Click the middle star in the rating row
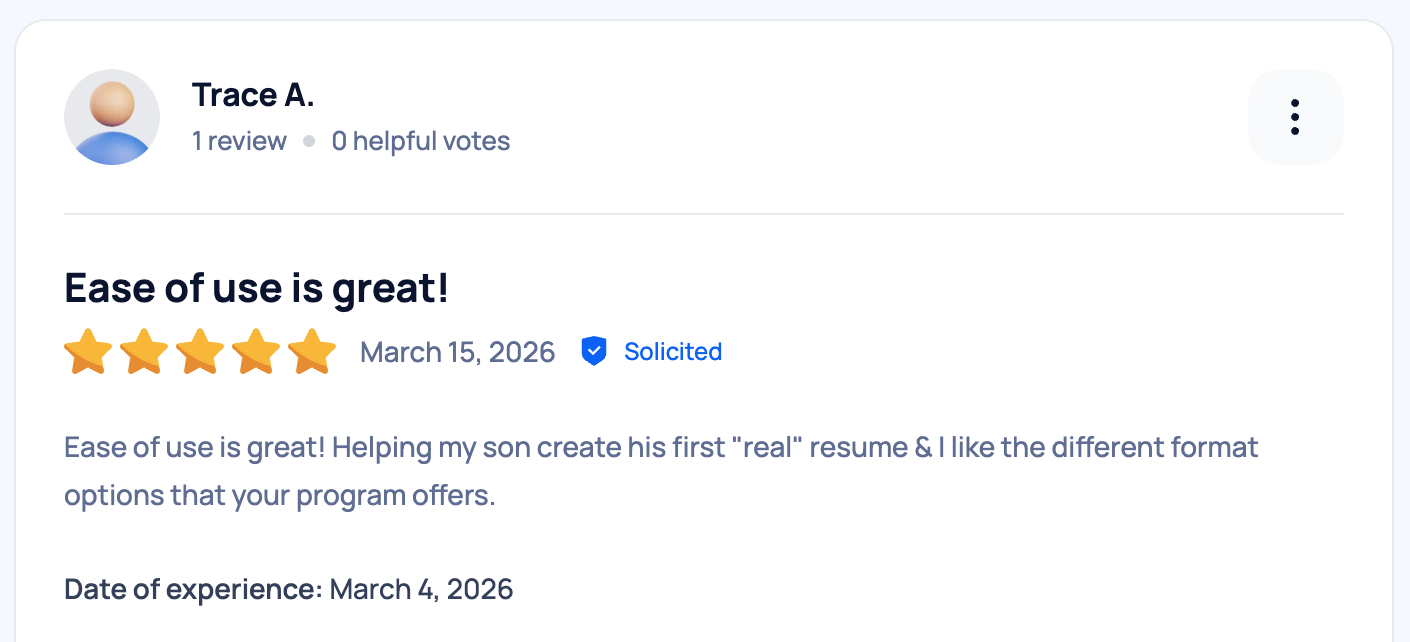The image size is (1410, 642). 200,351
